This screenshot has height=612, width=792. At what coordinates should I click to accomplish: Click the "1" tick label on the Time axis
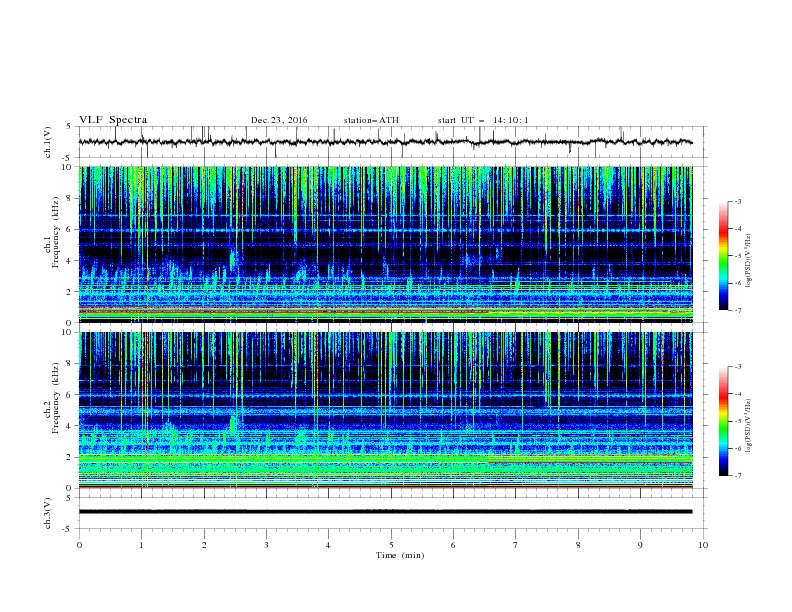[x=141, y=545]
